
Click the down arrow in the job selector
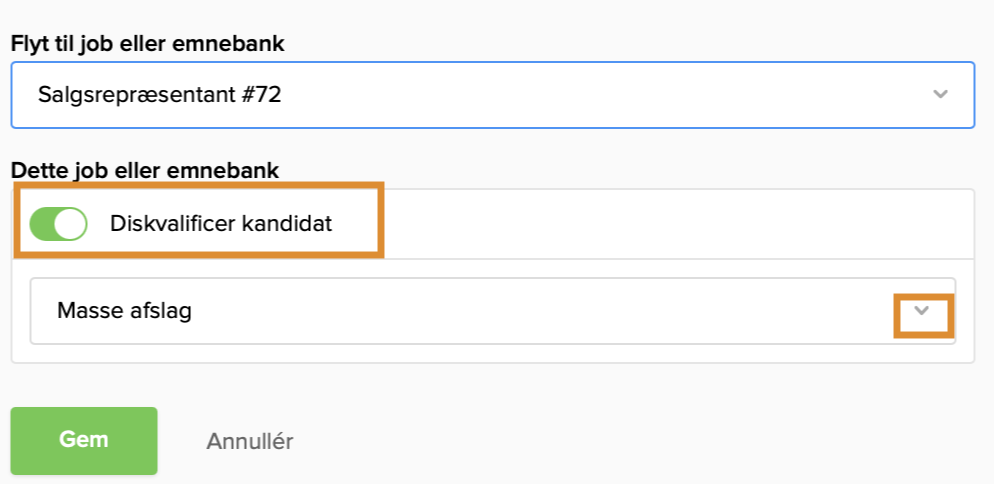[939, 94]
